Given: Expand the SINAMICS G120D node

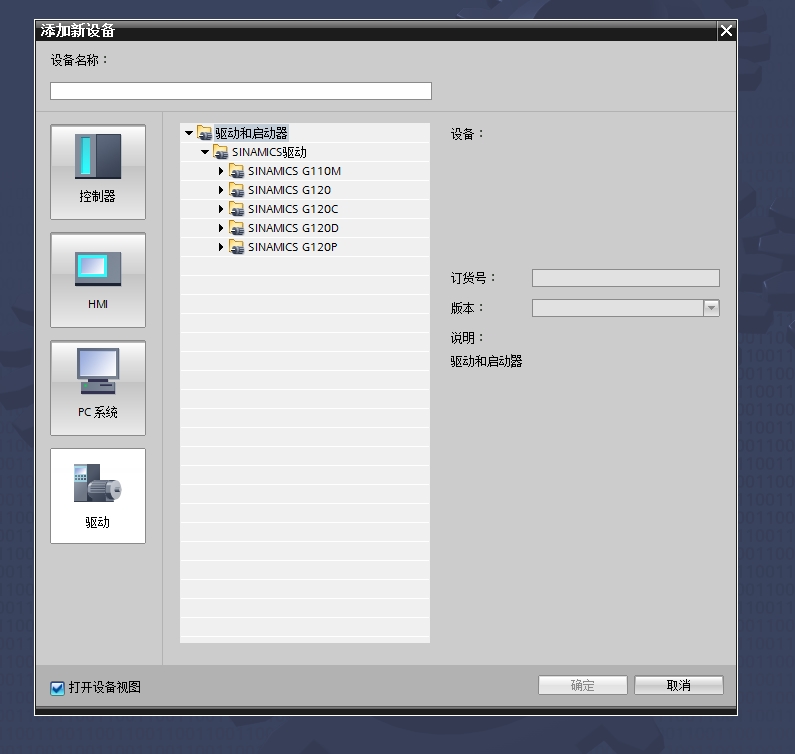Looking at the screenshot, I should (221, 228).
